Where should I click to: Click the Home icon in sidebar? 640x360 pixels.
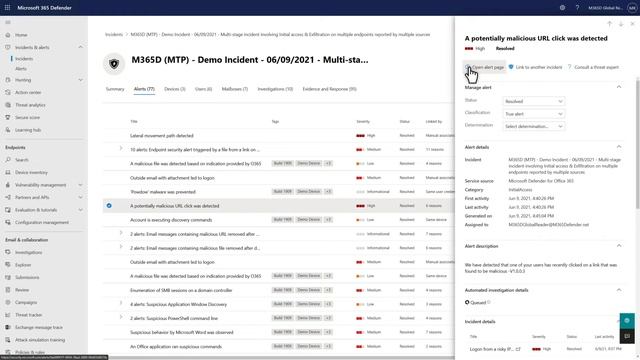8,35
